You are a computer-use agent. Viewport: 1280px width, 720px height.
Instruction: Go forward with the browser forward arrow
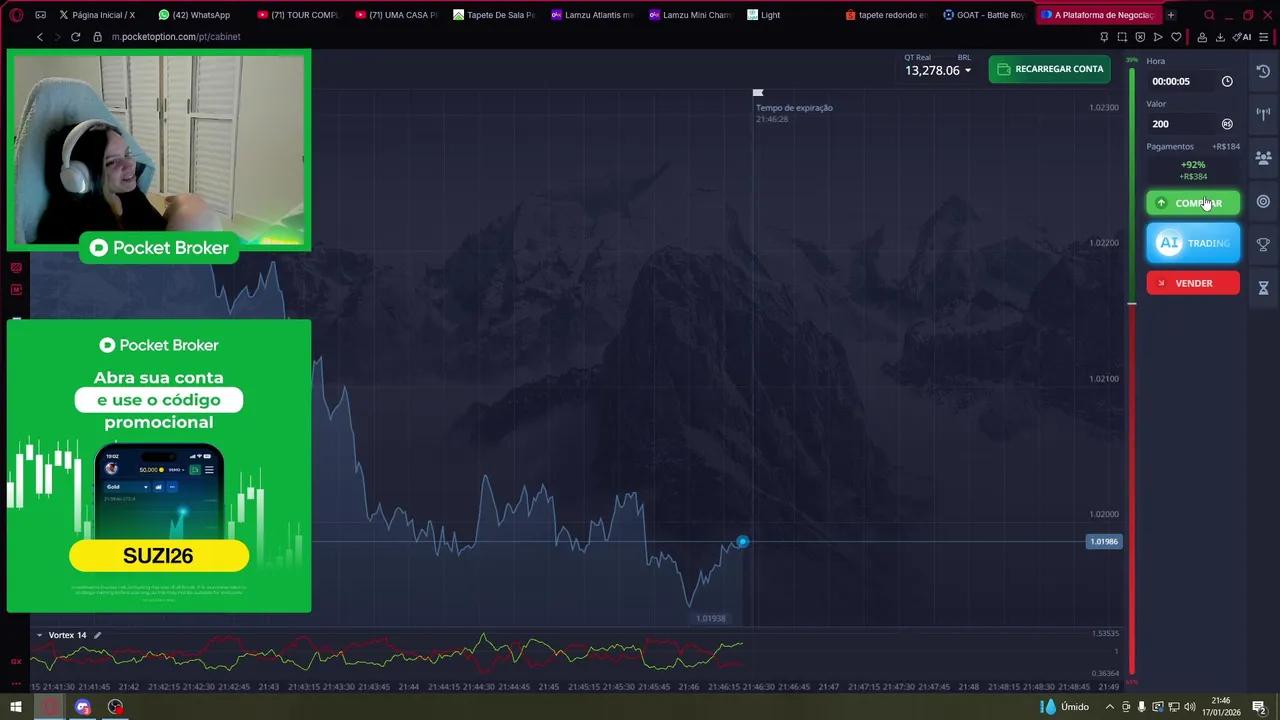(57, 37)
